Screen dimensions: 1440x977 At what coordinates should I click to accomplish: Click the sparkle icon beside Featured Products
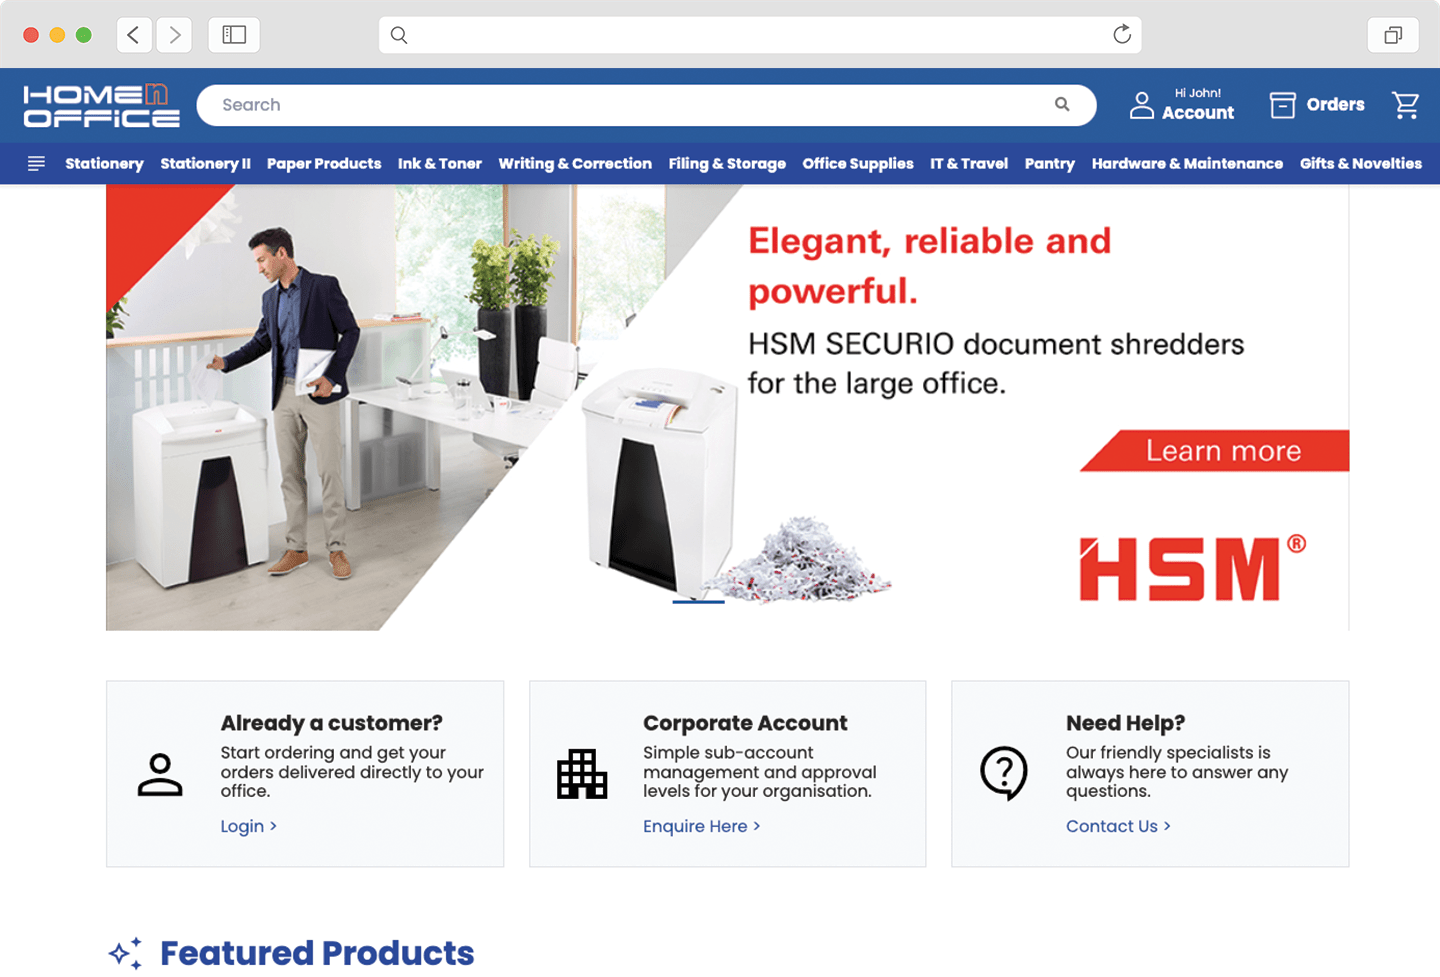[x=126, y=953]
